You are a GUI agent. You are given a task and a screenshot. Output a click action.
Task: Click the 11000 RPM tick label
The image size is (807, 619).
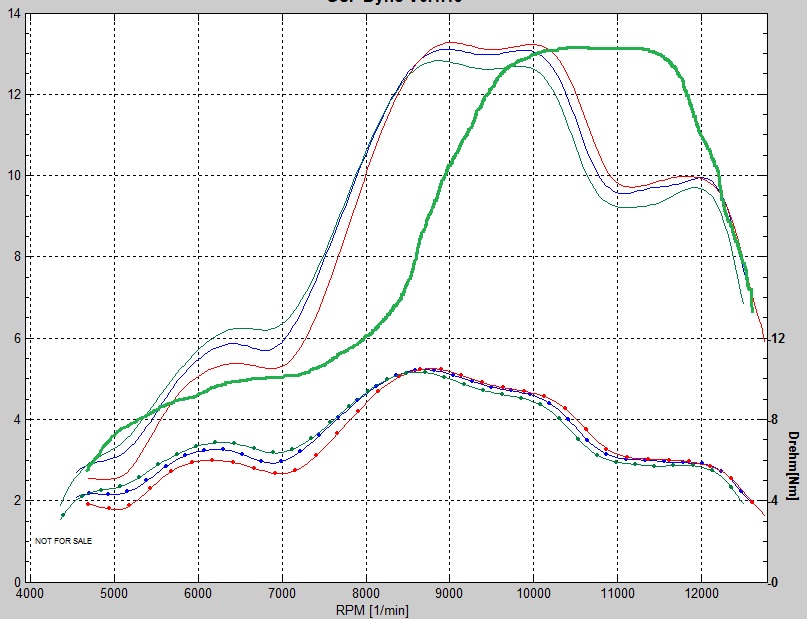click(x=617, y=592)
